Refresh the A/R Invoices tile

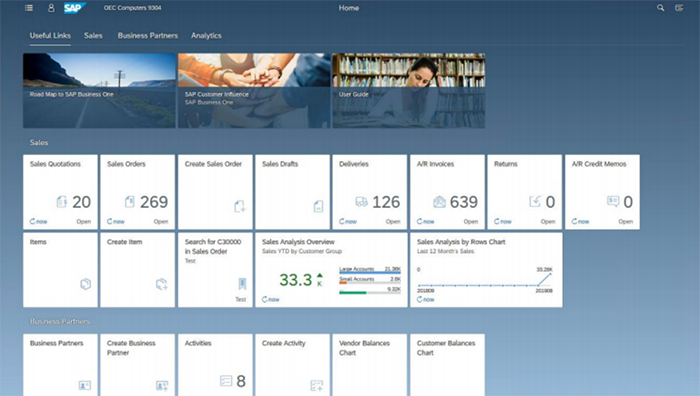click(x=425, y=221)
